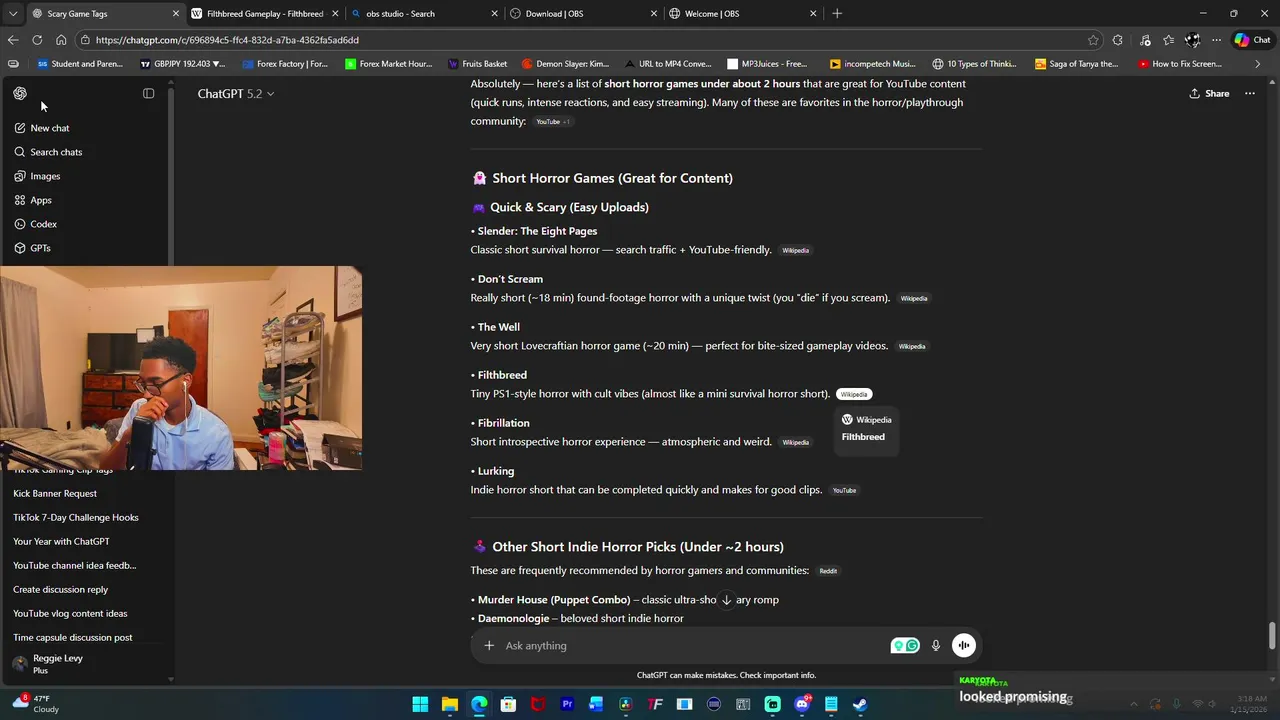The height and width of the screenshot is (720, 1280).
Task: Open the Forex Factory bookmark
Action: pyautogui.click(x=284, y=64)
